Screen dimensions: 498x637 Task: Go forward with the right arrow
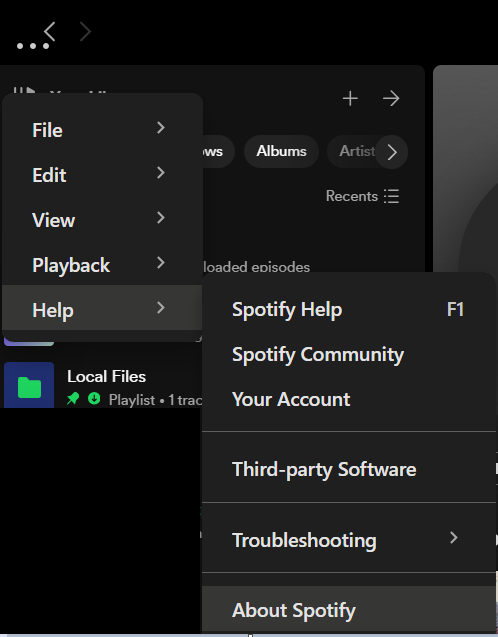pyautogui.click(x=85, y=31)
